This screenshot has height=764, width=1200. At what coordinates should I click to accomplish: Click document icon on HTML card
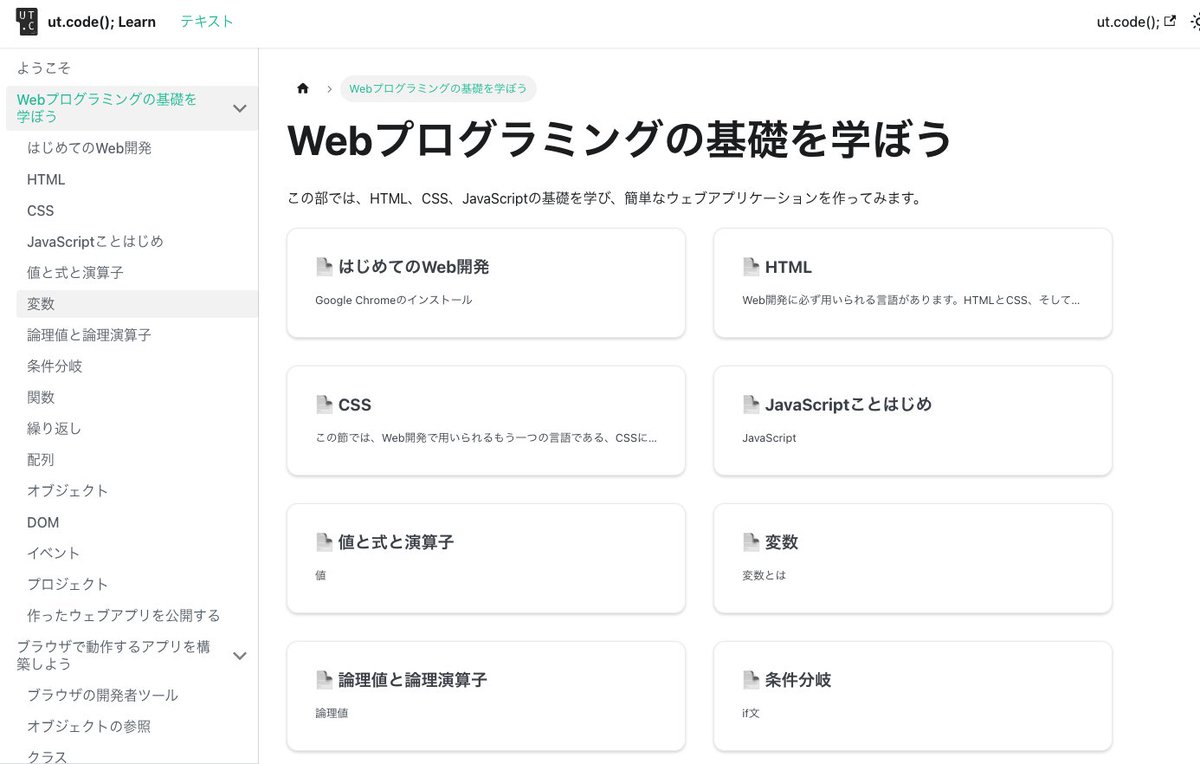[x=751, y=267]
